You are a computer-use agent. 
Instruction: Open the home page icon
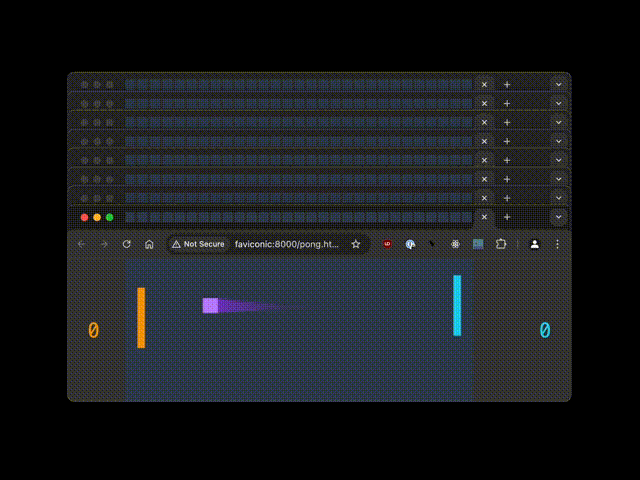tap(149, 244)
